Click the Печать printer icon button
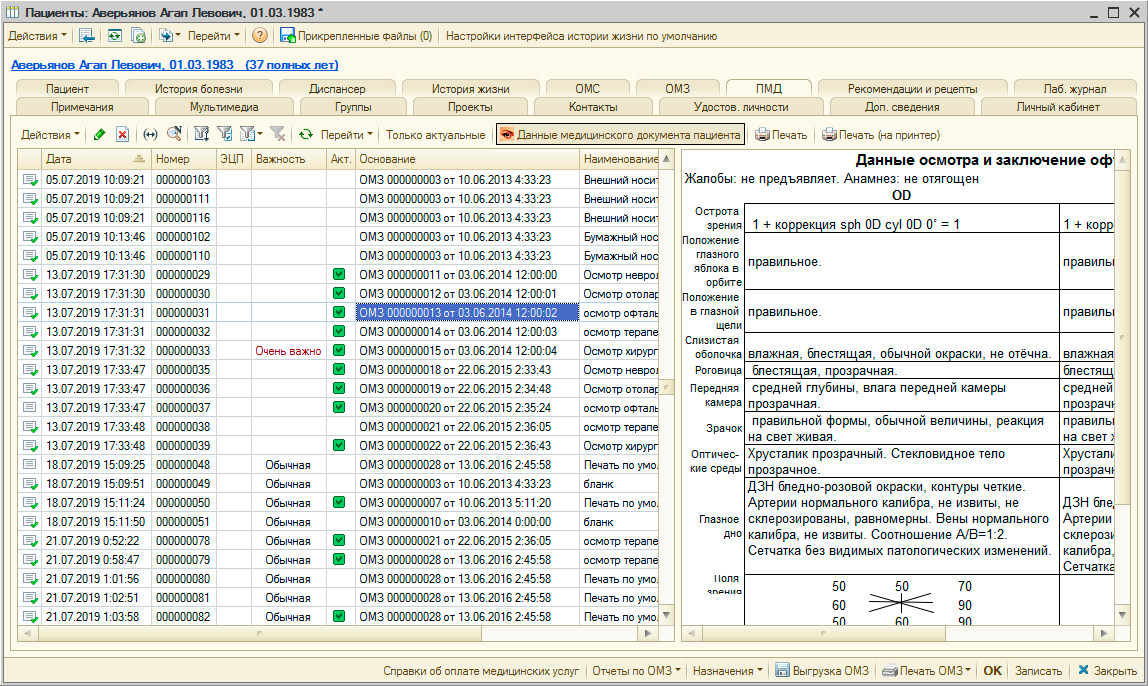The image size is (1148, 686). coord(780,134)
